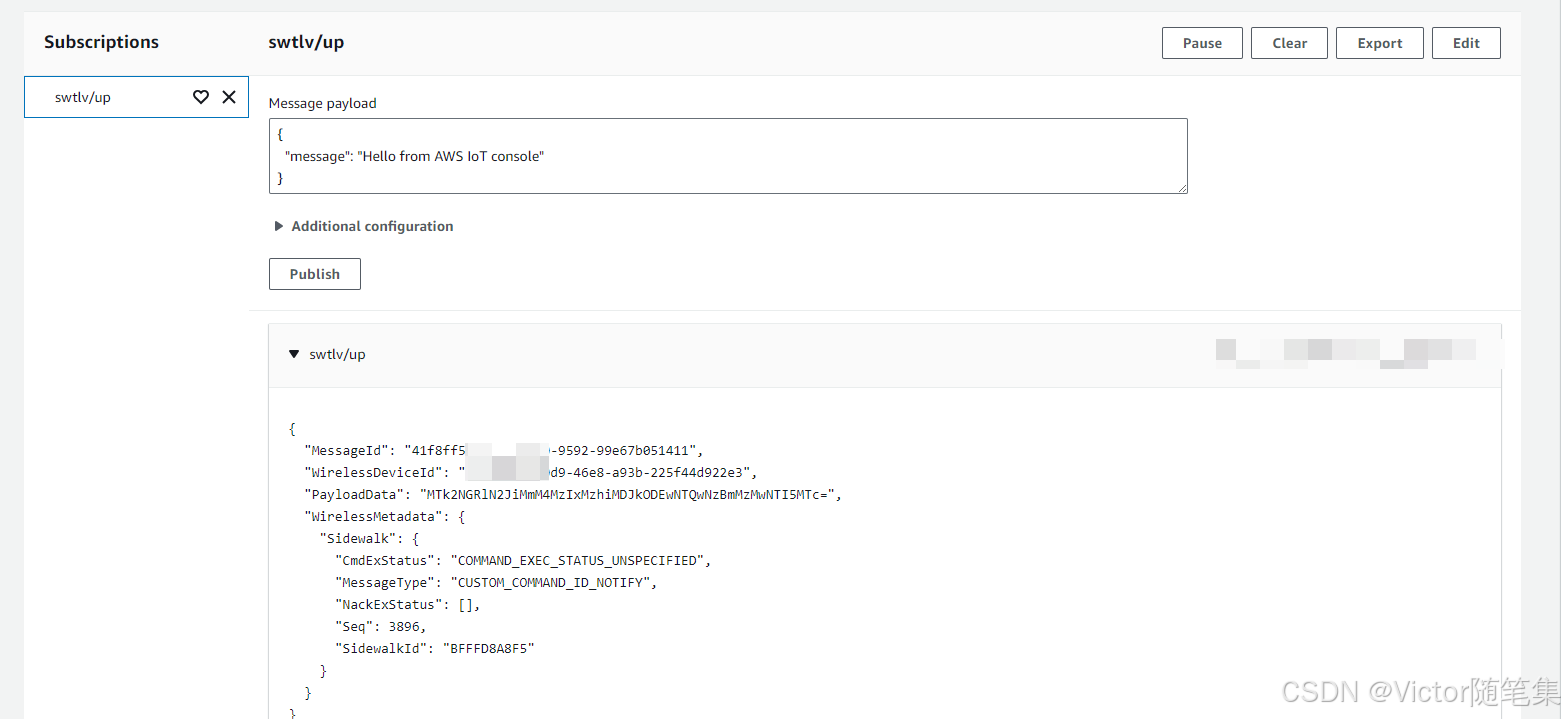Viewport: 1565px width, 719px height.
Task: Export the message log
Action: [1379, 43]
